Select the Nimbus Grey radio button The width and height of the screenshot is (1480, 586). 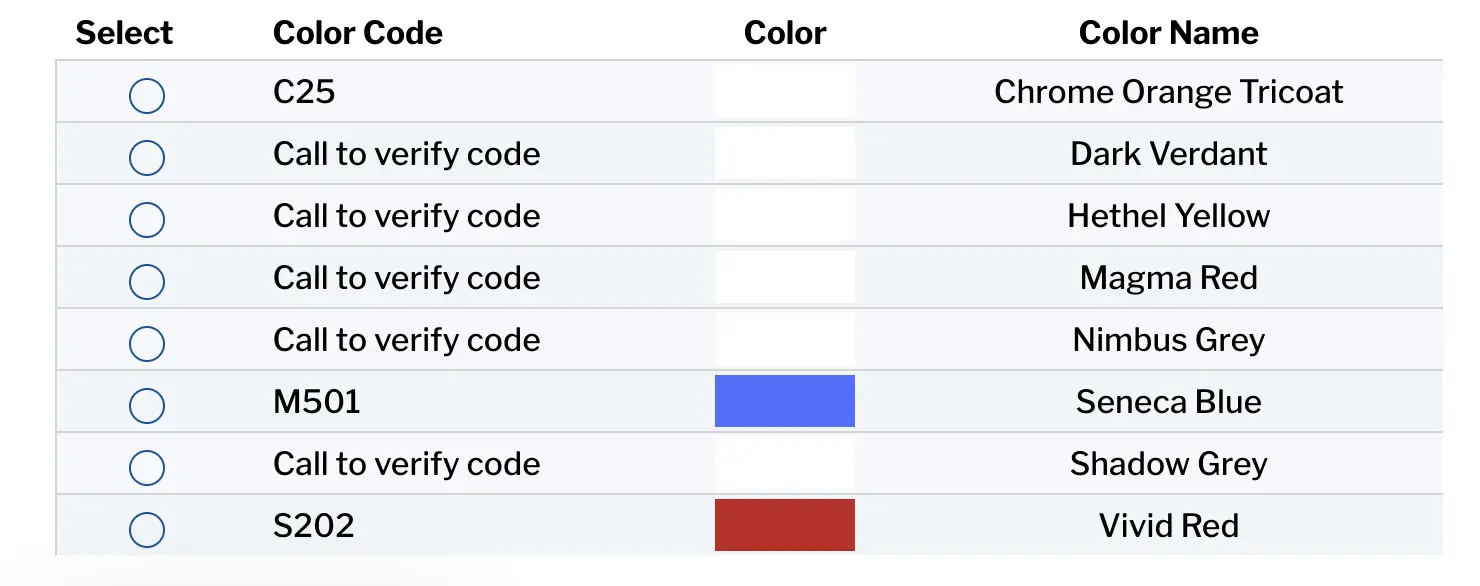[147, 344]
